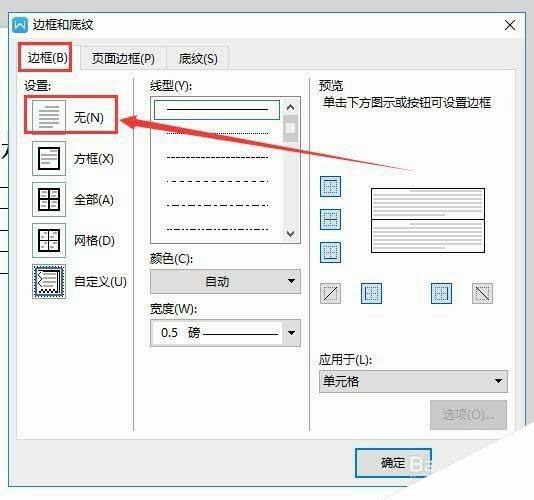Select the 自定义(U) custom border setting
This screenshot has height=500, width=534.
pyautogui.click(x=49, y=281)
